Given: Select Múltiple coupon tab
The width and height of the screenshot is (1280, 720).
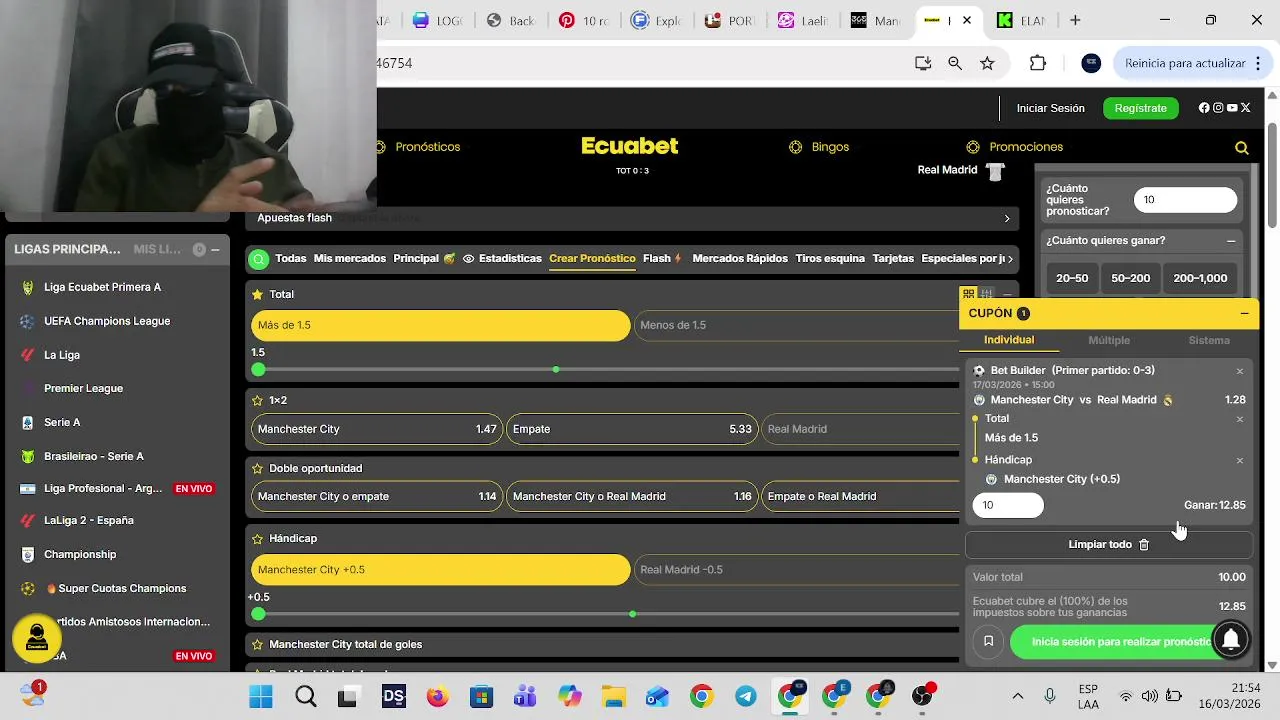Looking at the screenshot, I should (1109, 341).
